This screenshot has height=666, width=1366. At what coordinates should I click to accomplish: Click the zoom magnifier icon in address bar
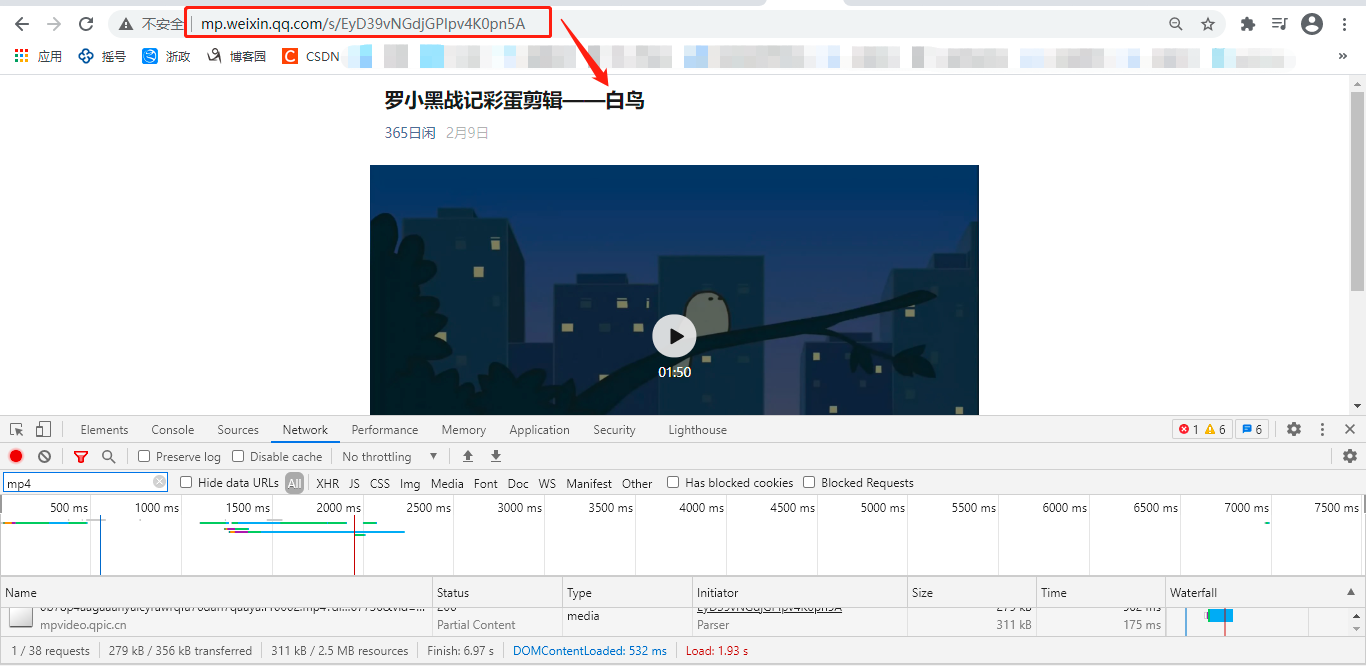tap(1176, 24)
